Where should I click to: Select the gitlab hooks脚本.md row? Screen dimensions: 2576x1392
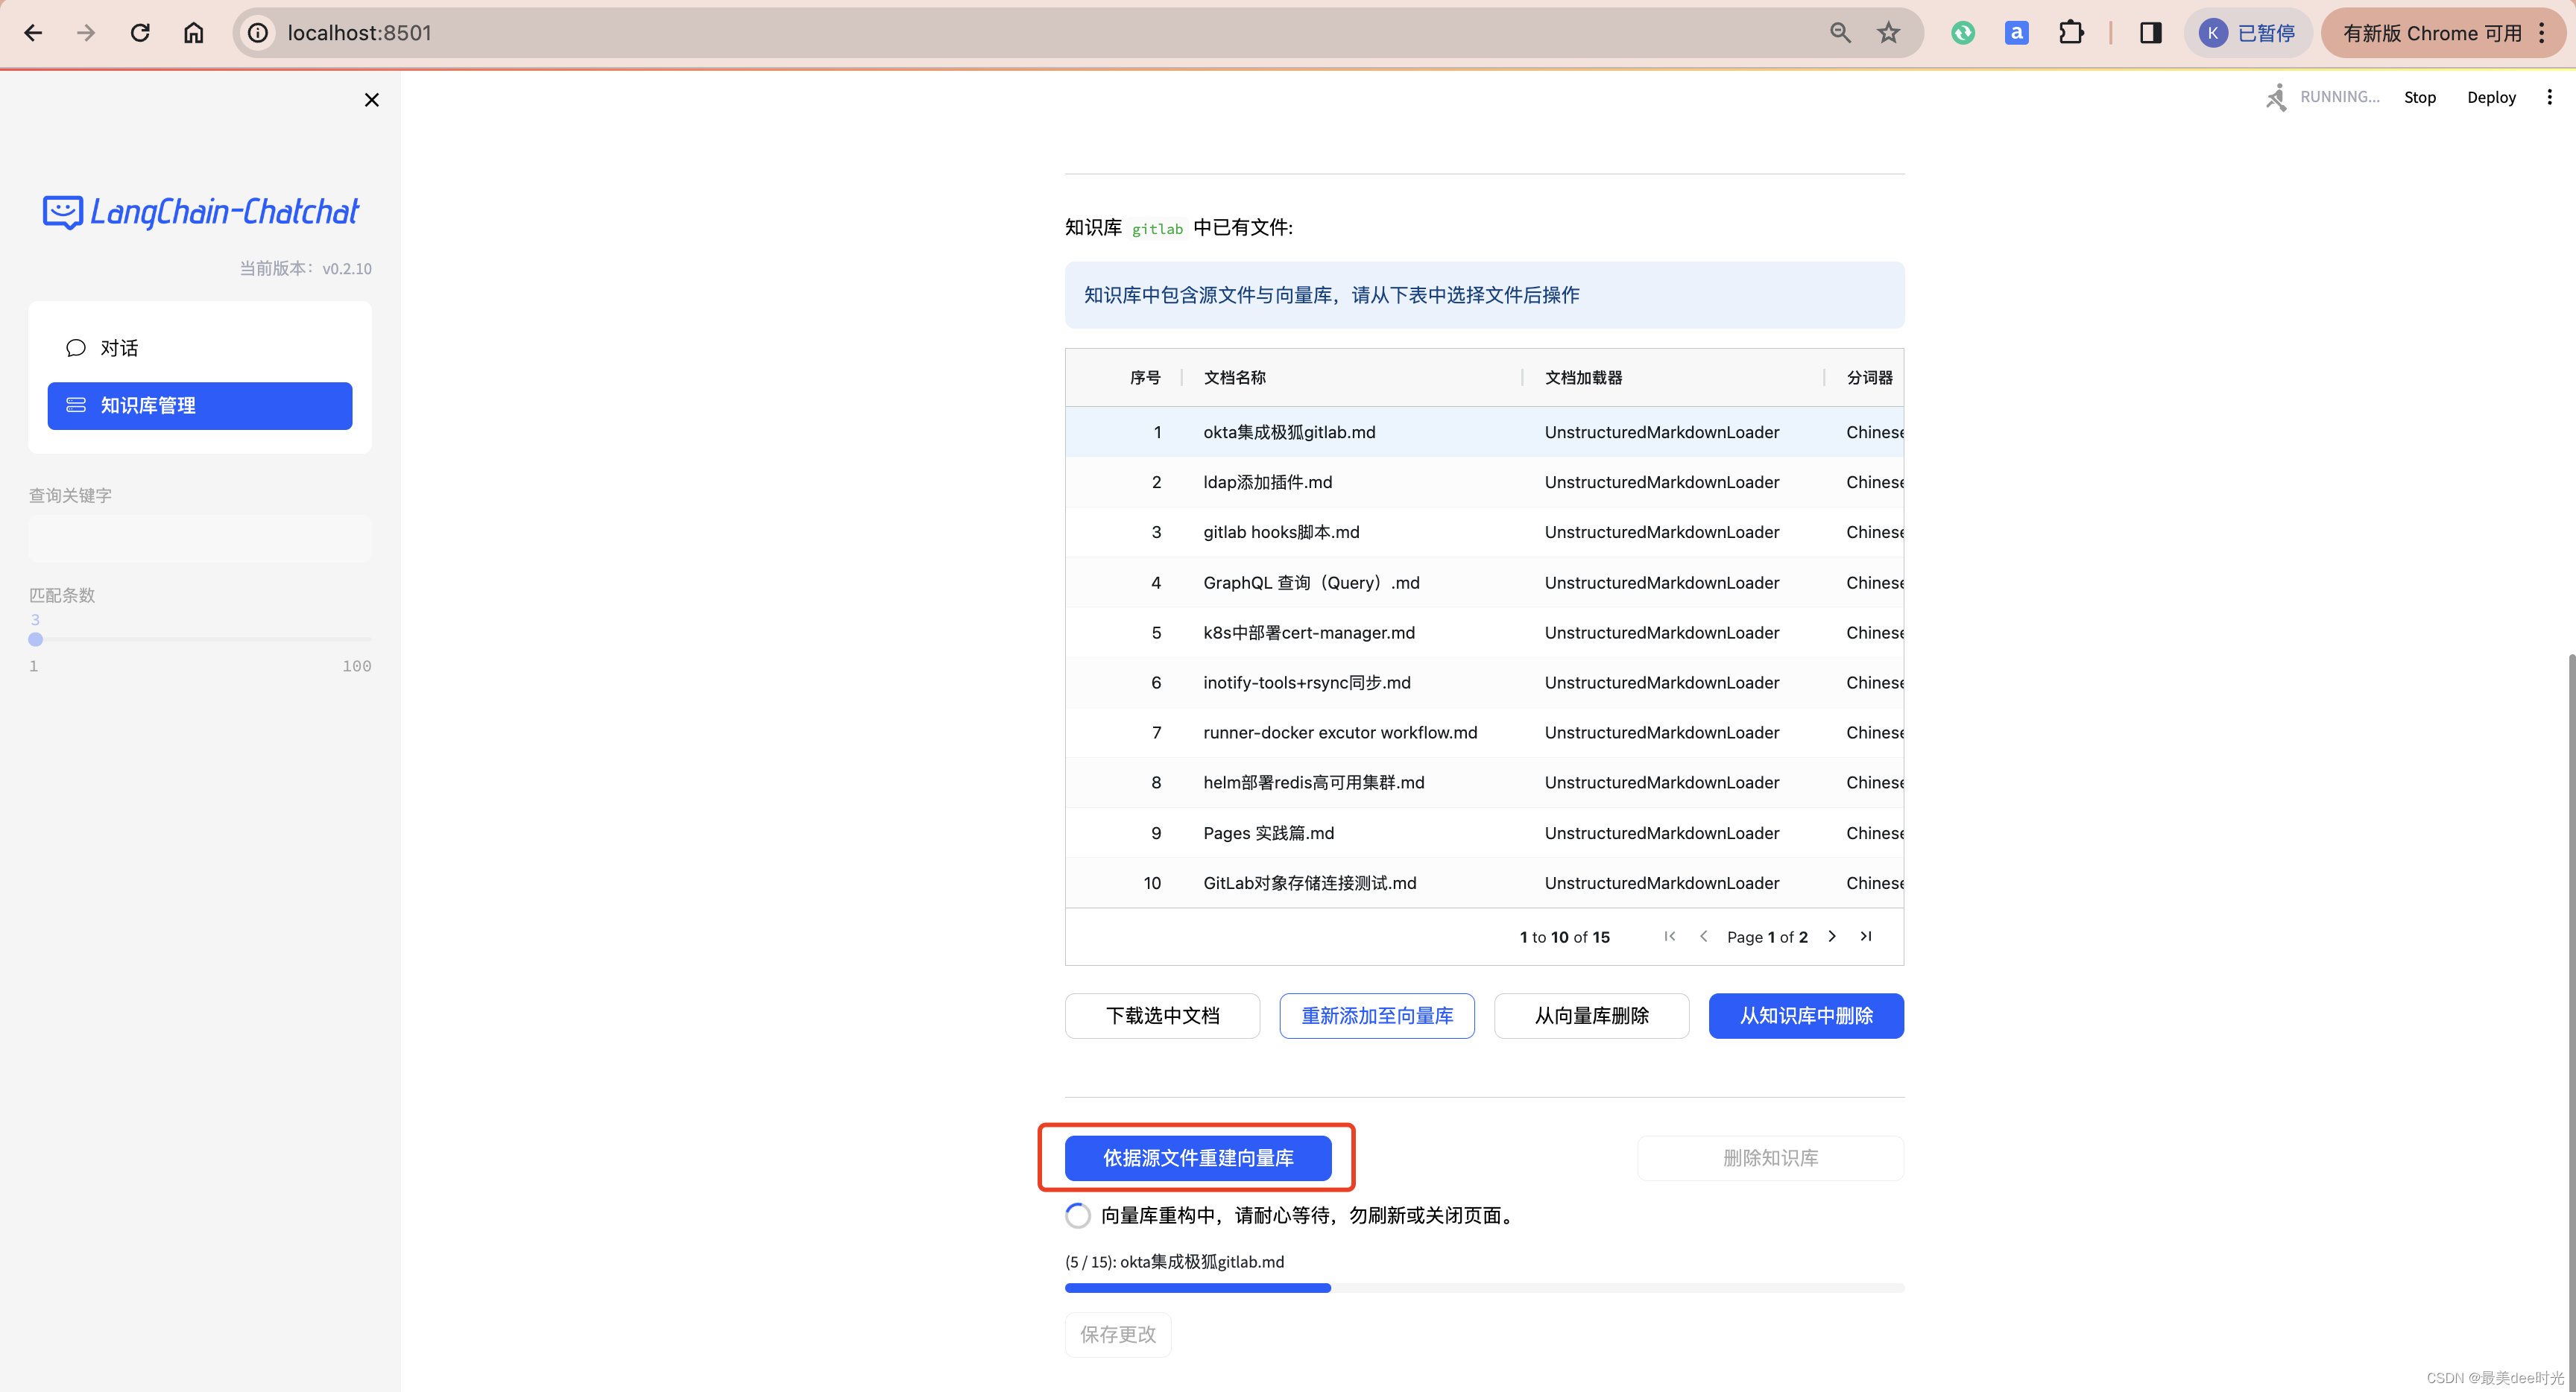pos(1484,532)
